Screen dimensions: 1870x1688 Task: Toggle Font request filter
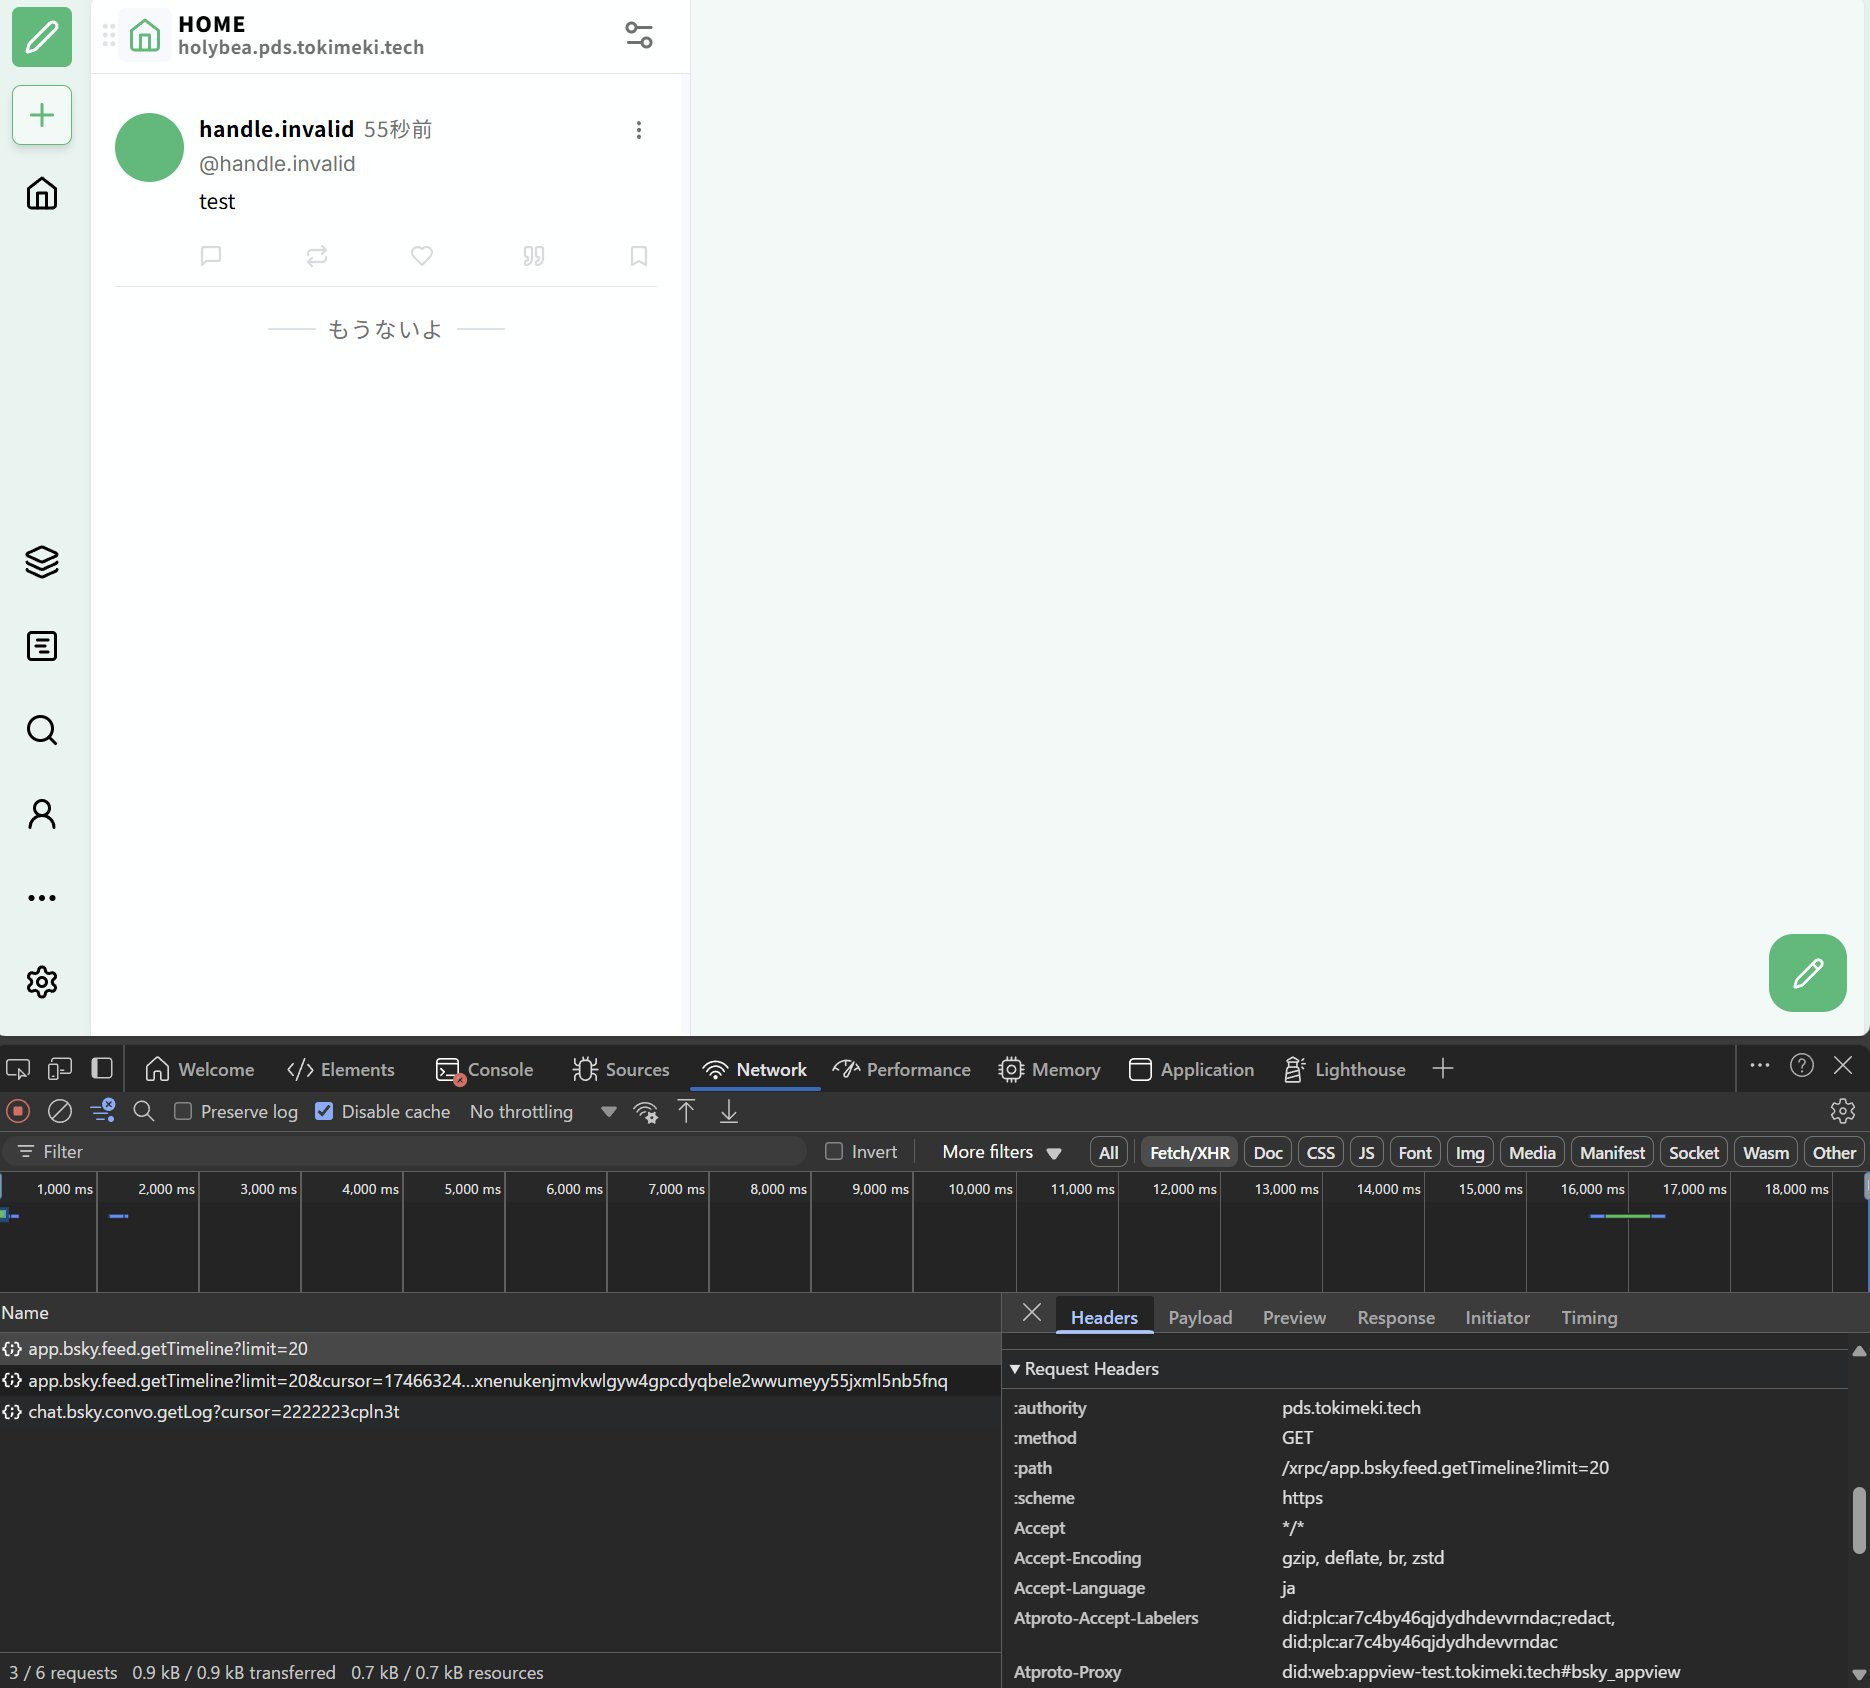click(x=1415, y=1153)
